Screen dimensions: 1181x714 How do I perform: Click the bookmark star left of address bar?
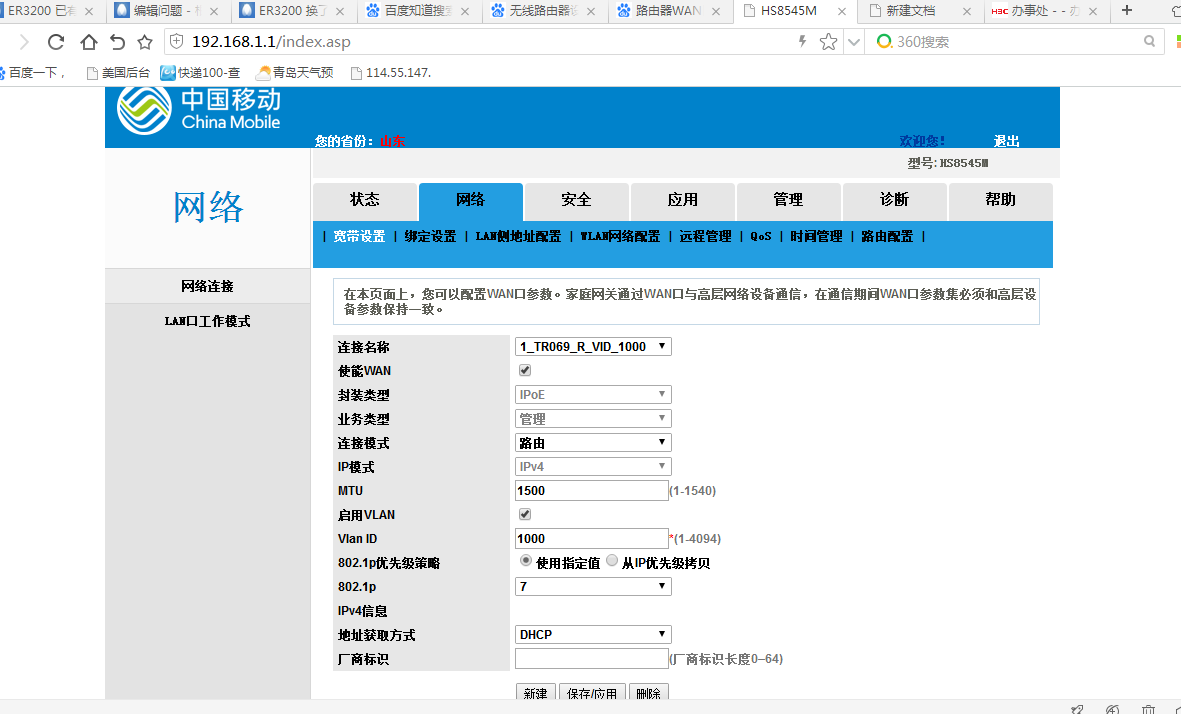coord(145,42)
